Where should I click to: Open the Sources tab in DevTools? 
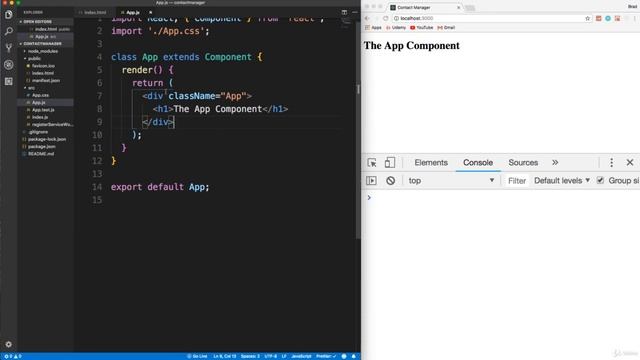[523, 162]
